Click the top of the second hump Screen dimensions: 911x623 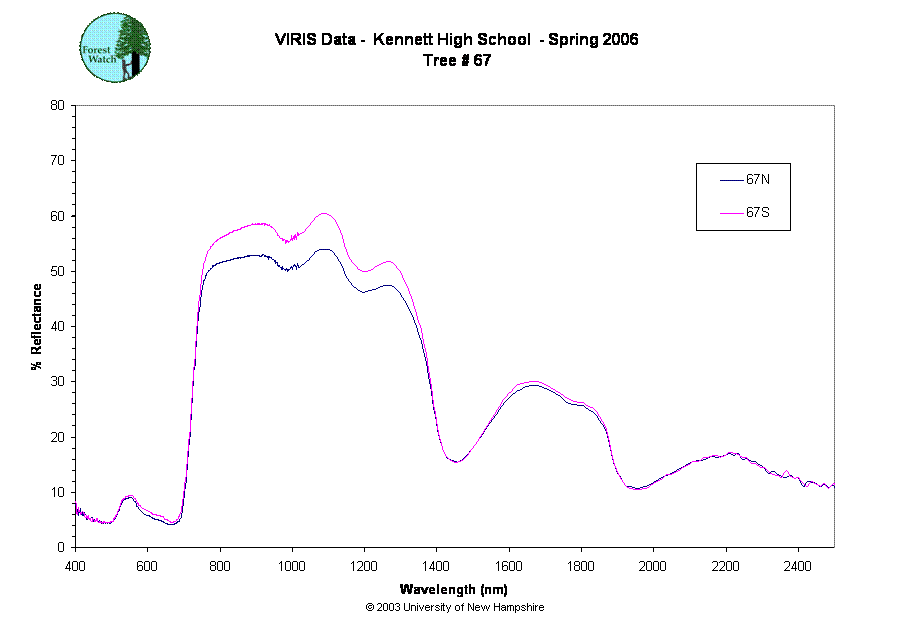point(533,381)
